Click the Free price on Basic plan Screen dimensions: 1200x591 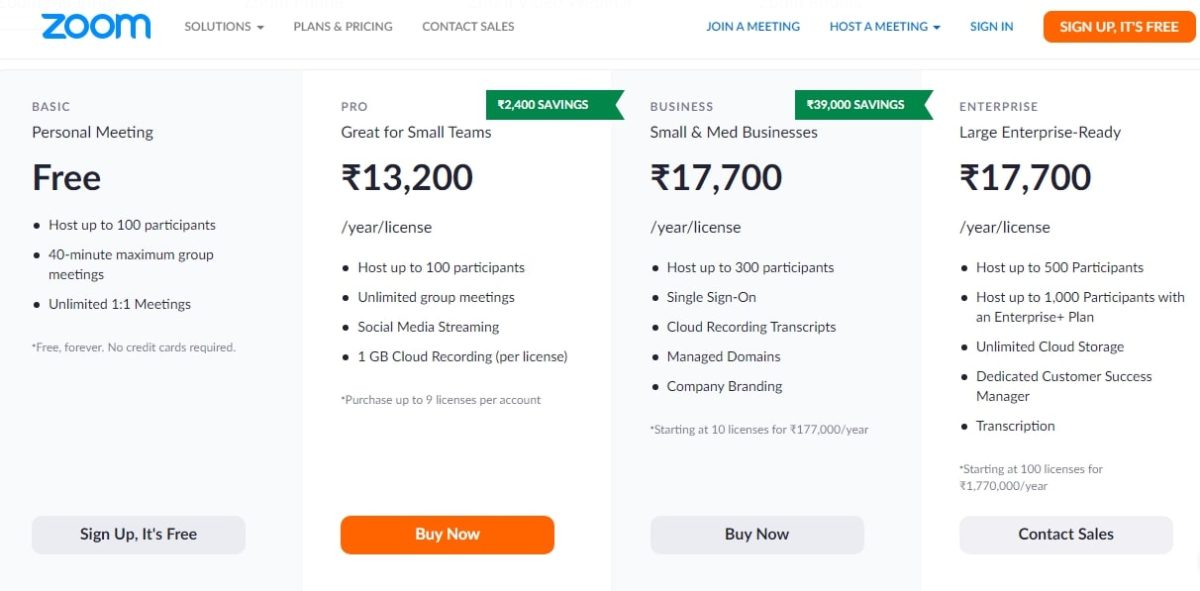(x=67, y=178)
